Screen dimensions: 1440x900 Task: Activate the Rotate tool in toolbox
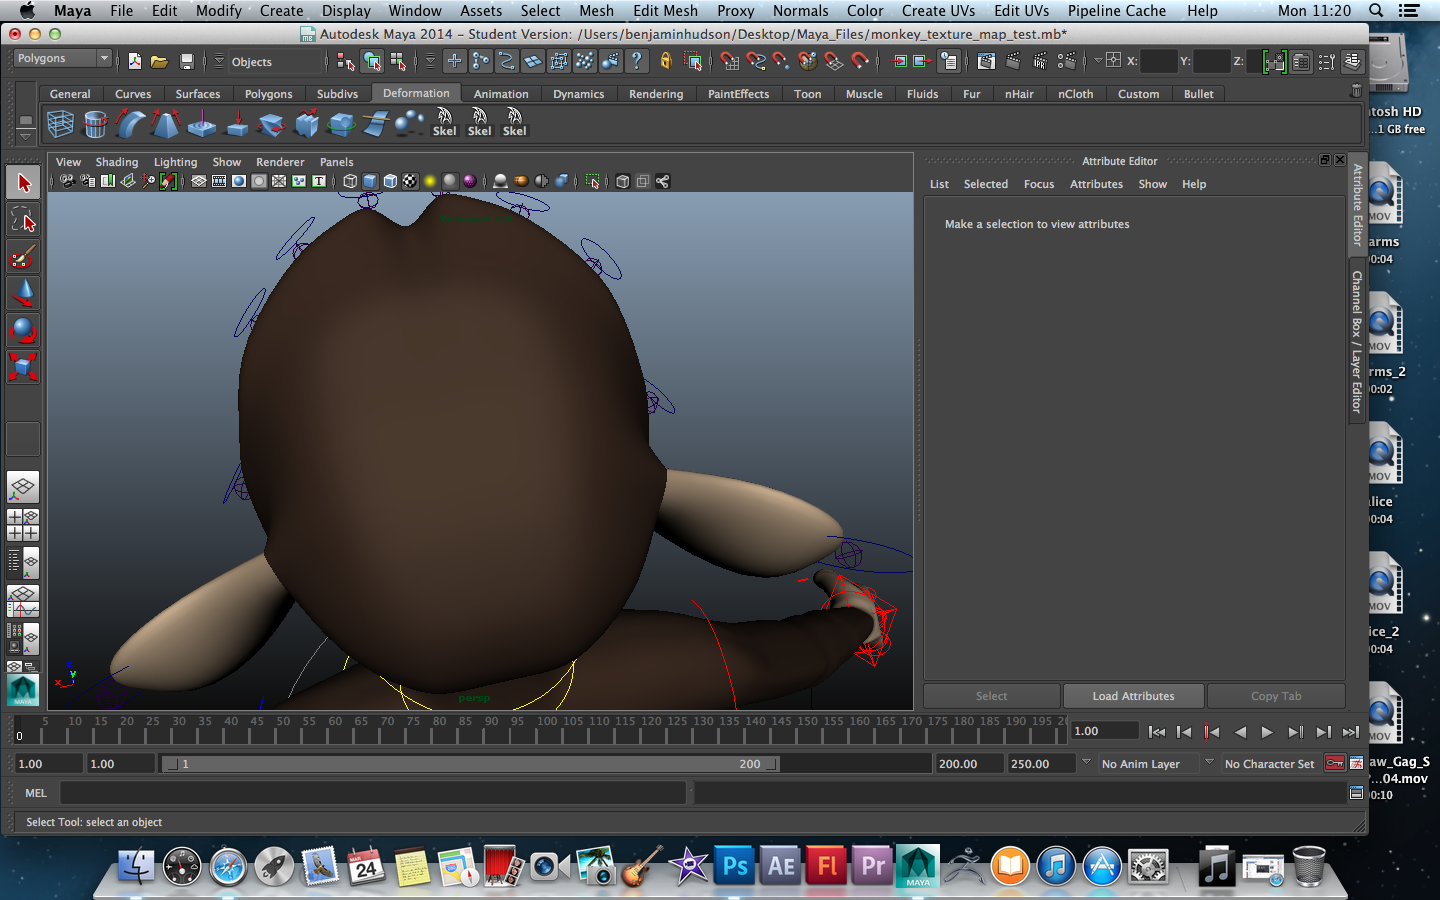[23, 329]
